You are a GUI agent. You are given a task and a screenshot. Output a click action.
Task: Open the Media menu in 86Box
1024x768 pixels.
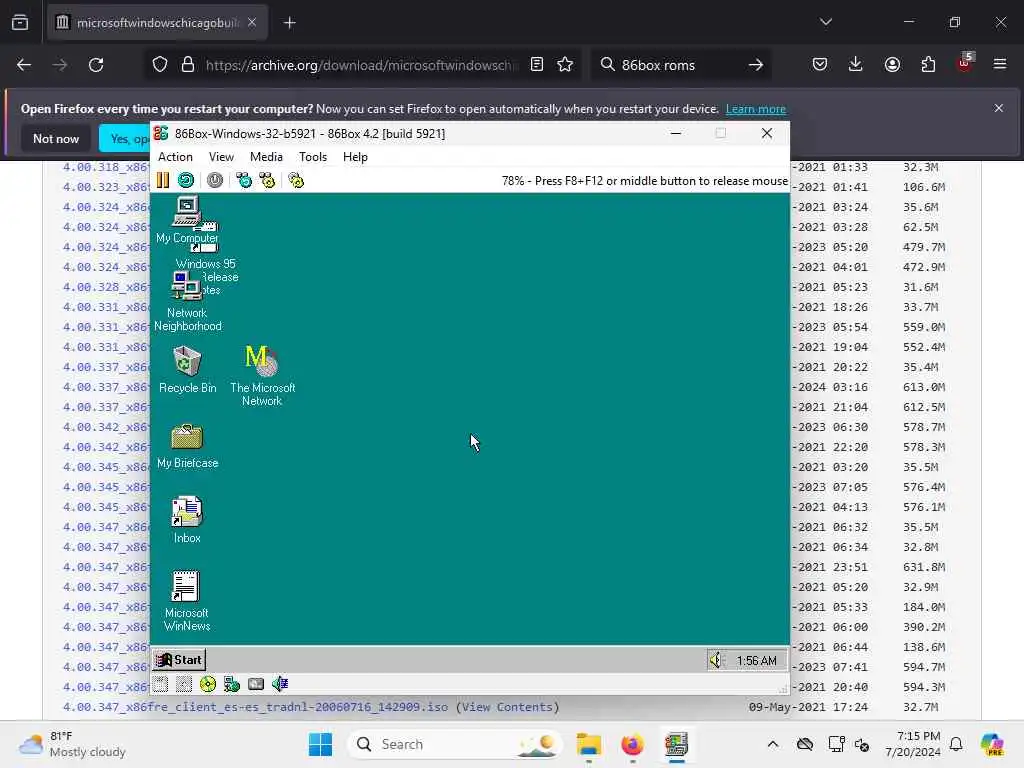coord(266,157)
